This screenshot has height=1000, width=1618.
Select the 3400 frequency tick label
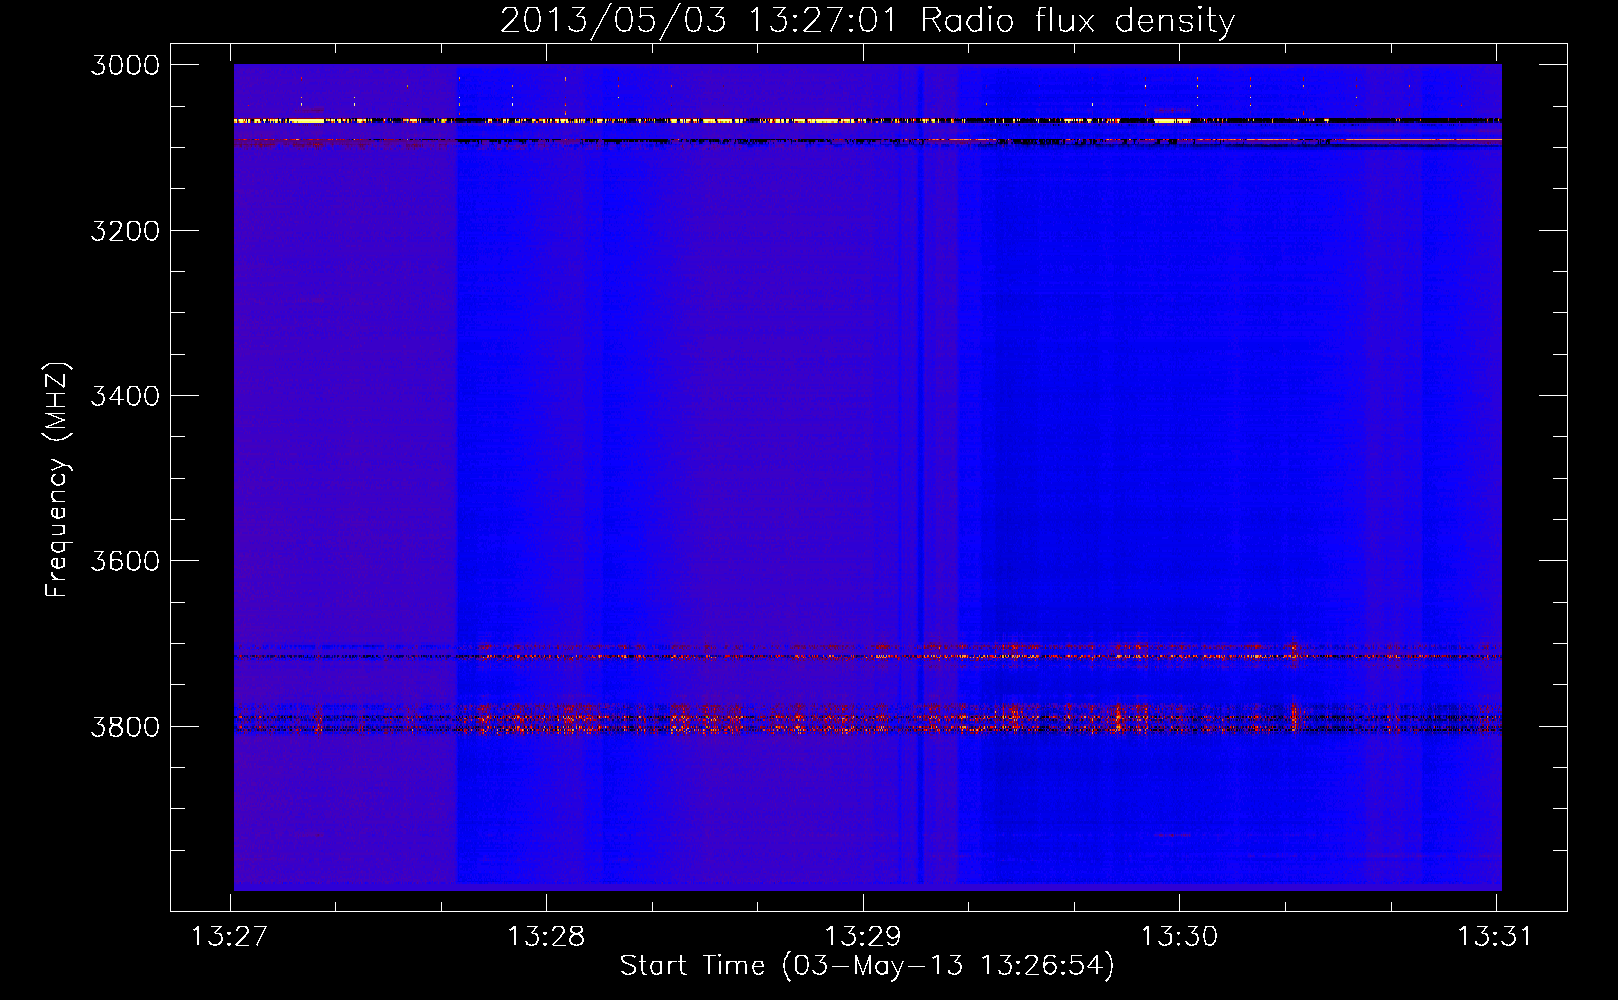[x=125, y=396]
